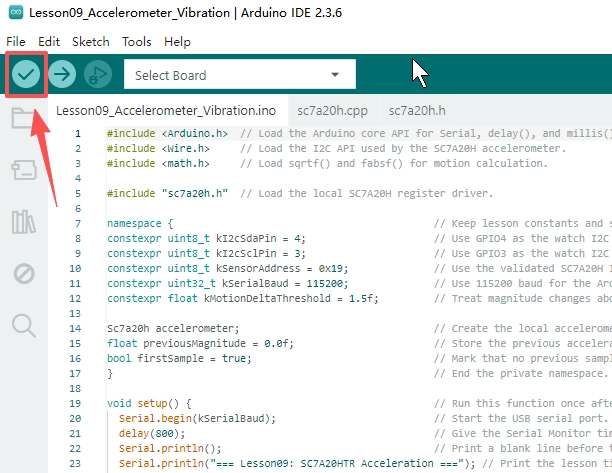Click the Start Debugging button
Viewport: 612px width, 473px height.
coord(98,74)
